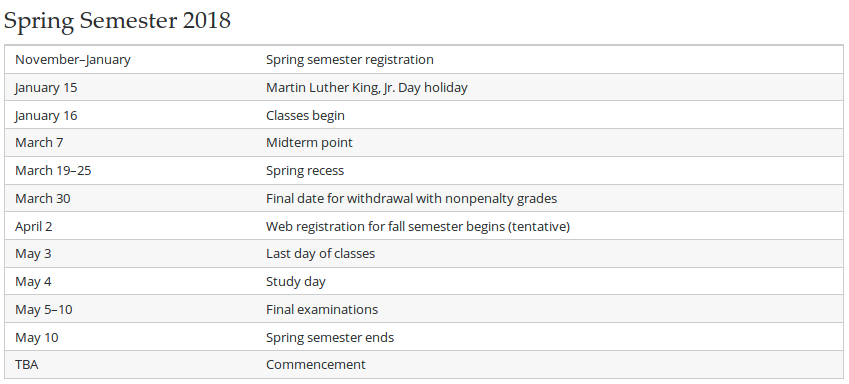Click the Midterm point entry
Image resolution: width=849 pixels, height=384 pixels.
309,142
